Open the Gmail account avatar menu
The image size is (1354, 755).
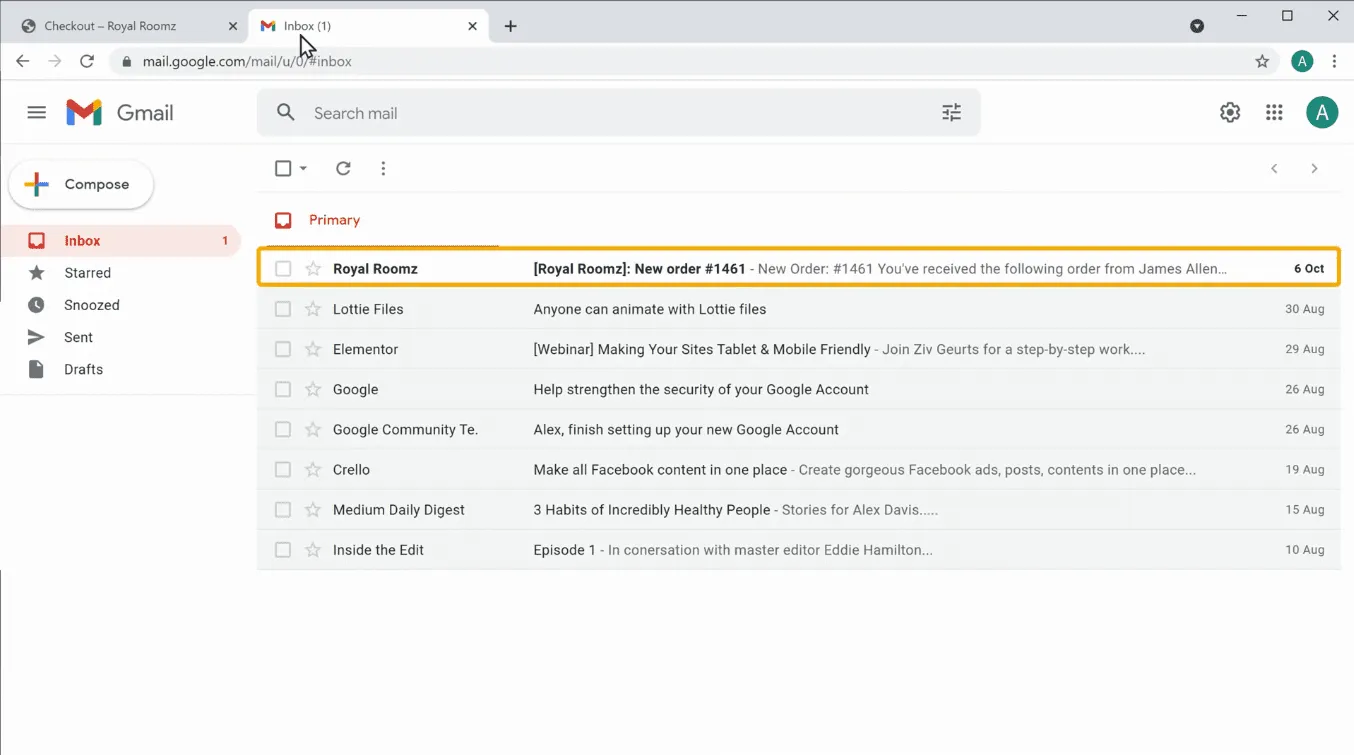point(1322,113)
